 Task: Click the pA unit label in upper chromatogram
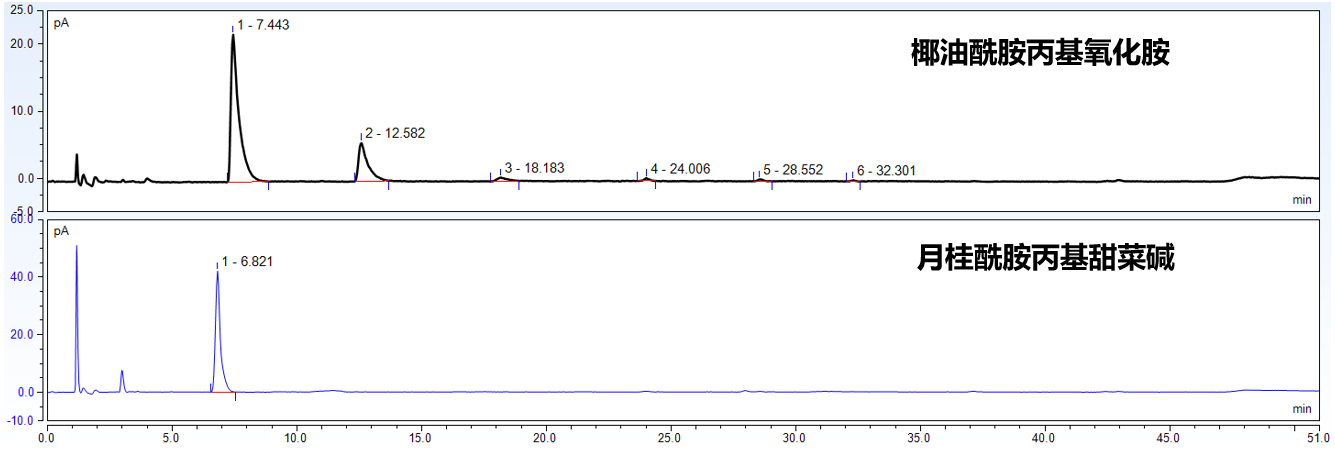pos(61,22)
